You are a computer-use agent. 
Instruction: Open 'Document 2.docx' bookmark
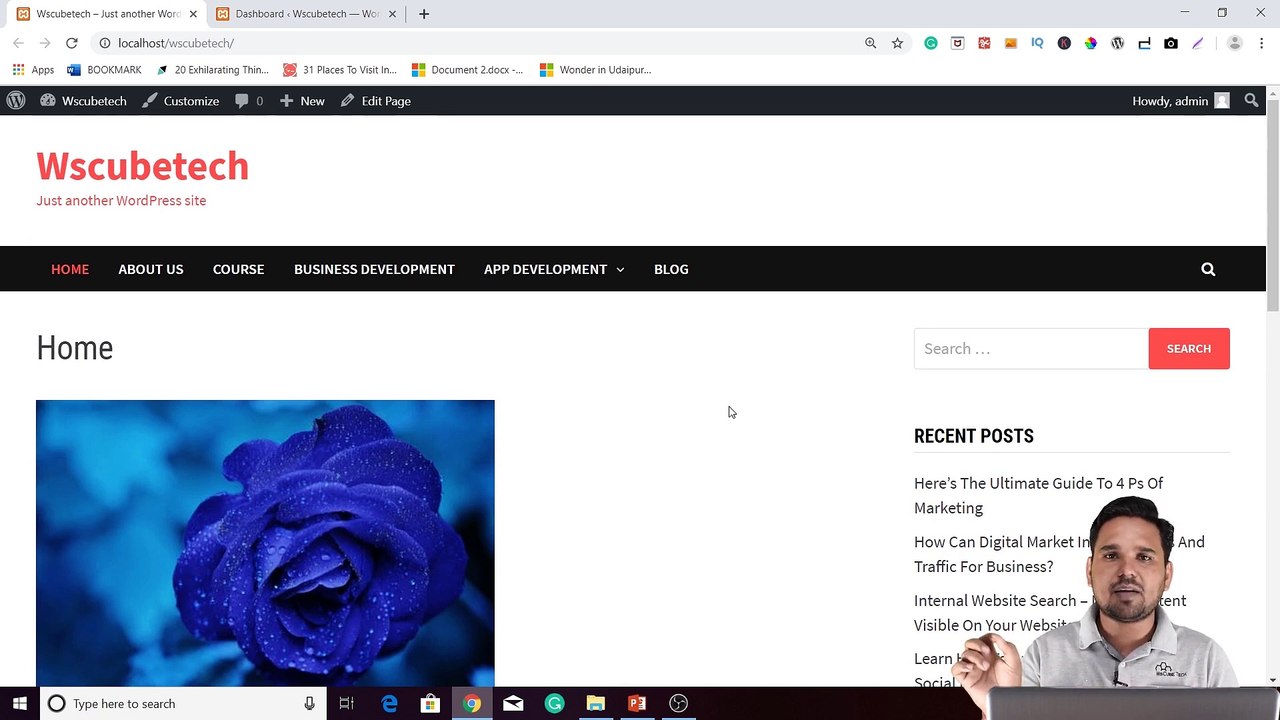pos(467,70)
